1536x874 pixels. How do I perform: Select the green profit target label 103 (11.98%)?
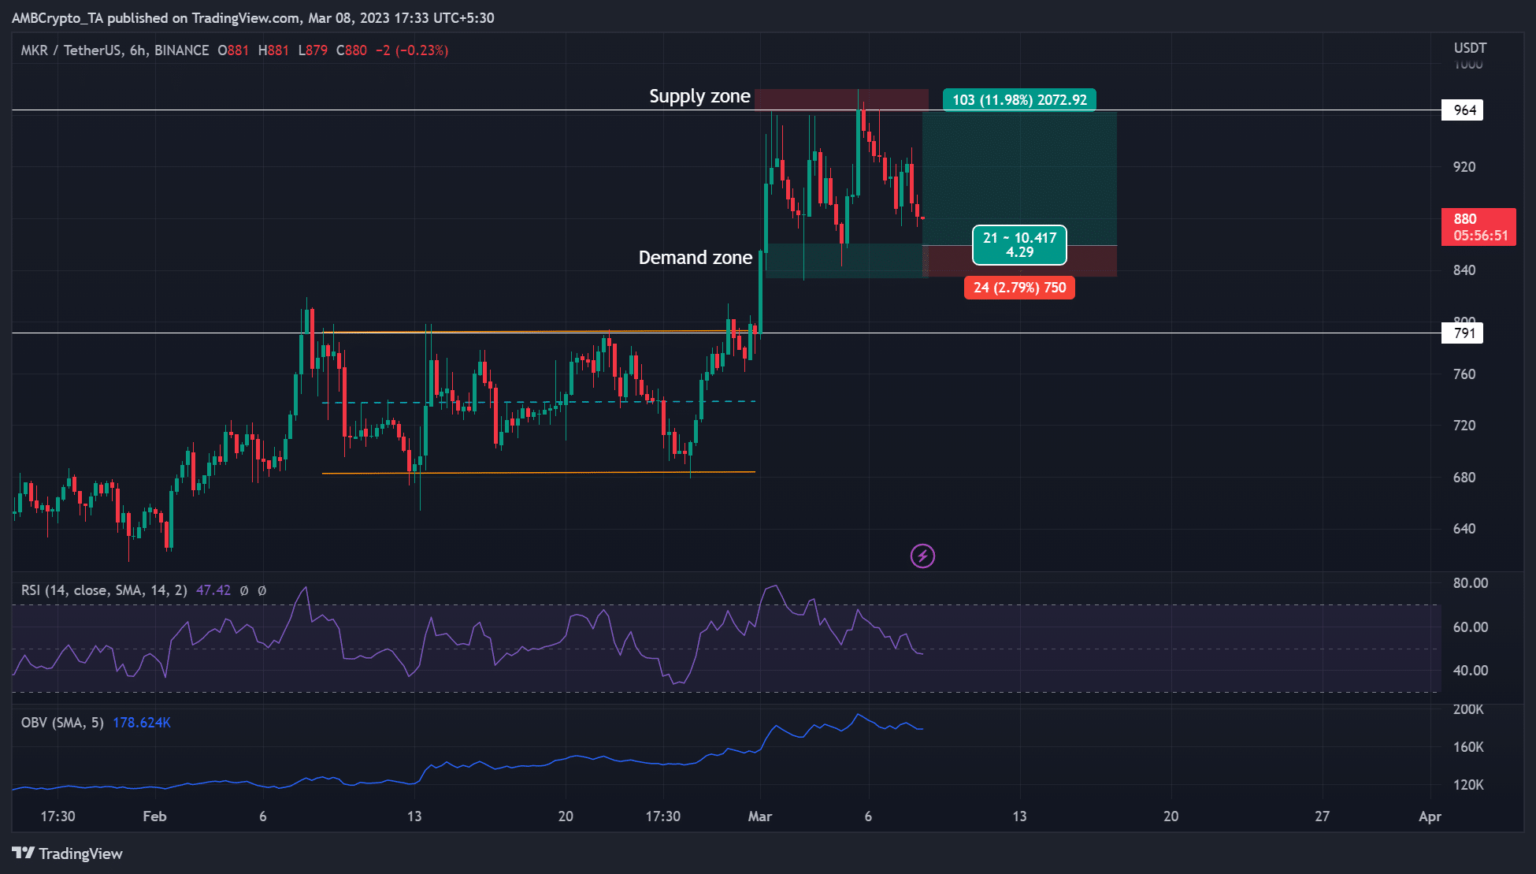point(1019,100)
